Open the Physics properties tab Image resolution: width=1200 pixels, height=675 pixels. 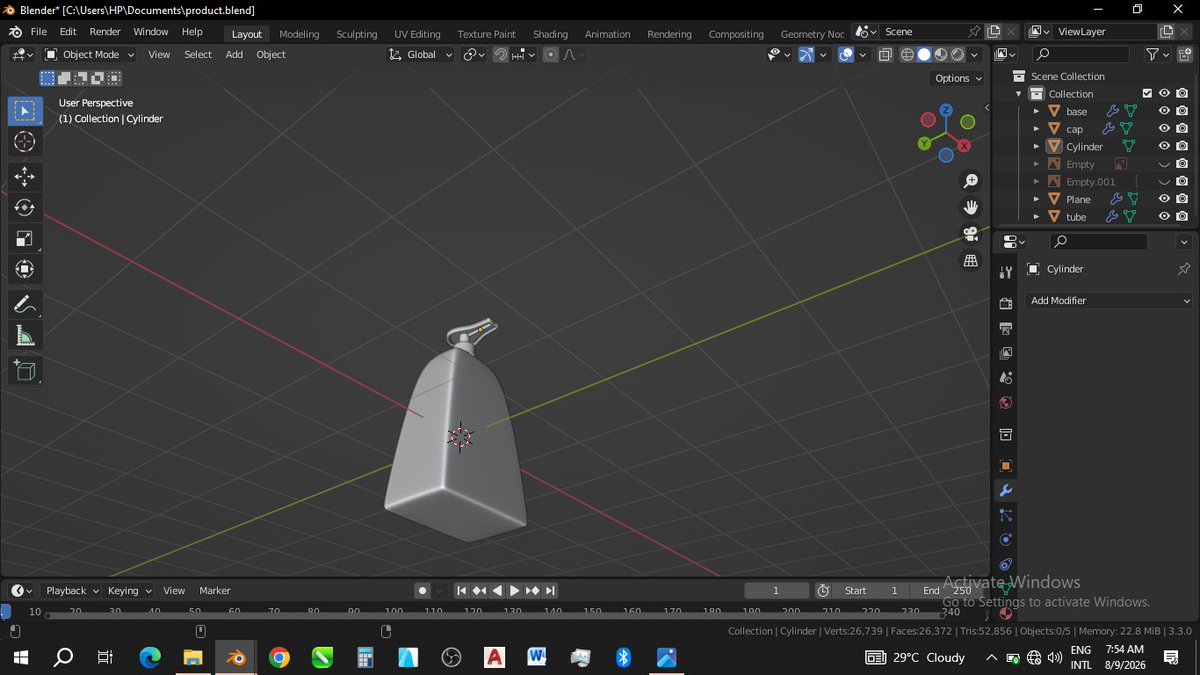tap(1006, 540)
